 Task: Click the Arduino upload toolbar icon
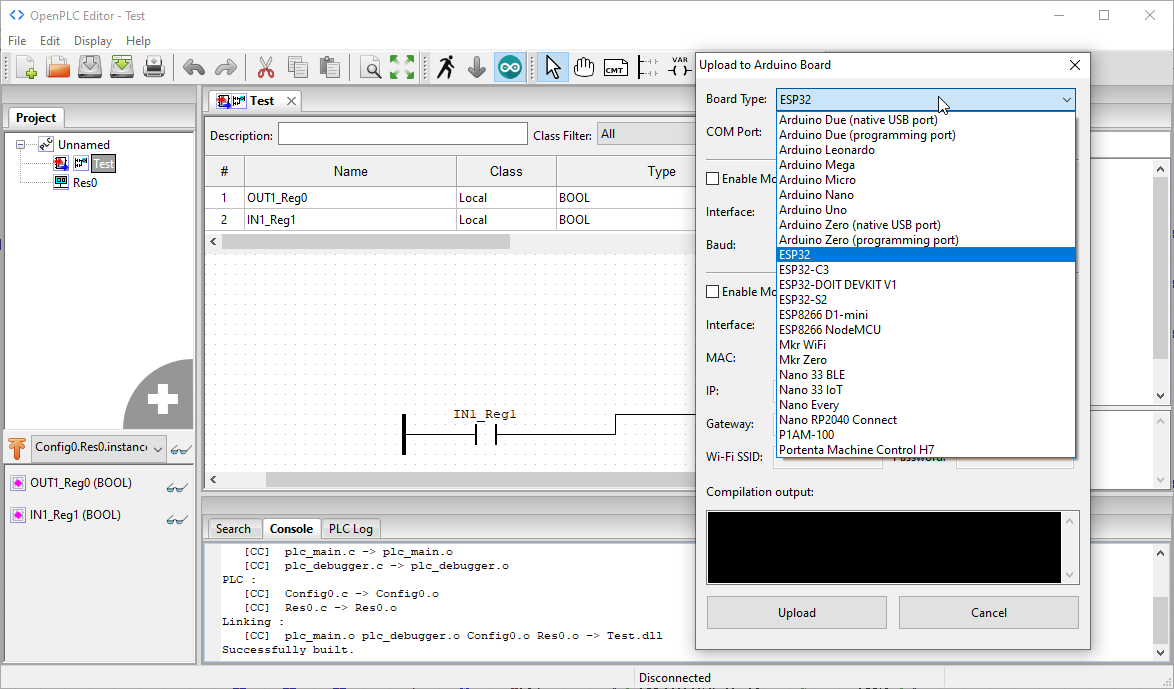pos(509,68)
